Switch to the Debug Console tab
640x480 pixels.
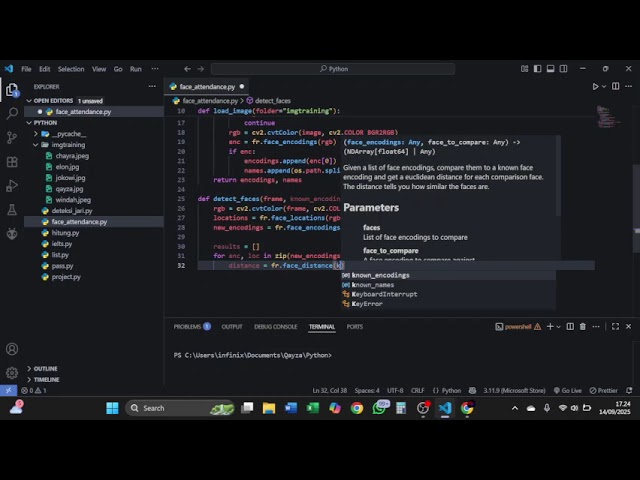[276, 327]
